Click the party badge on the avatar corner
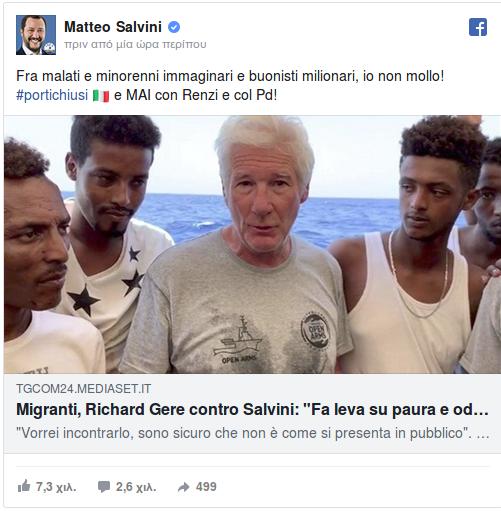501x511 pixels. tap(50, 48)
